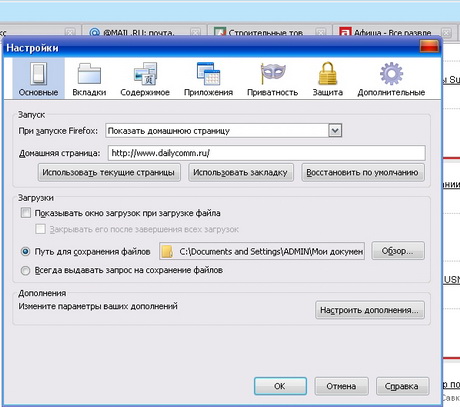Click the Настроить дополнения... button
Viewport: 460px width, 407px height.
tap(370, 310)
